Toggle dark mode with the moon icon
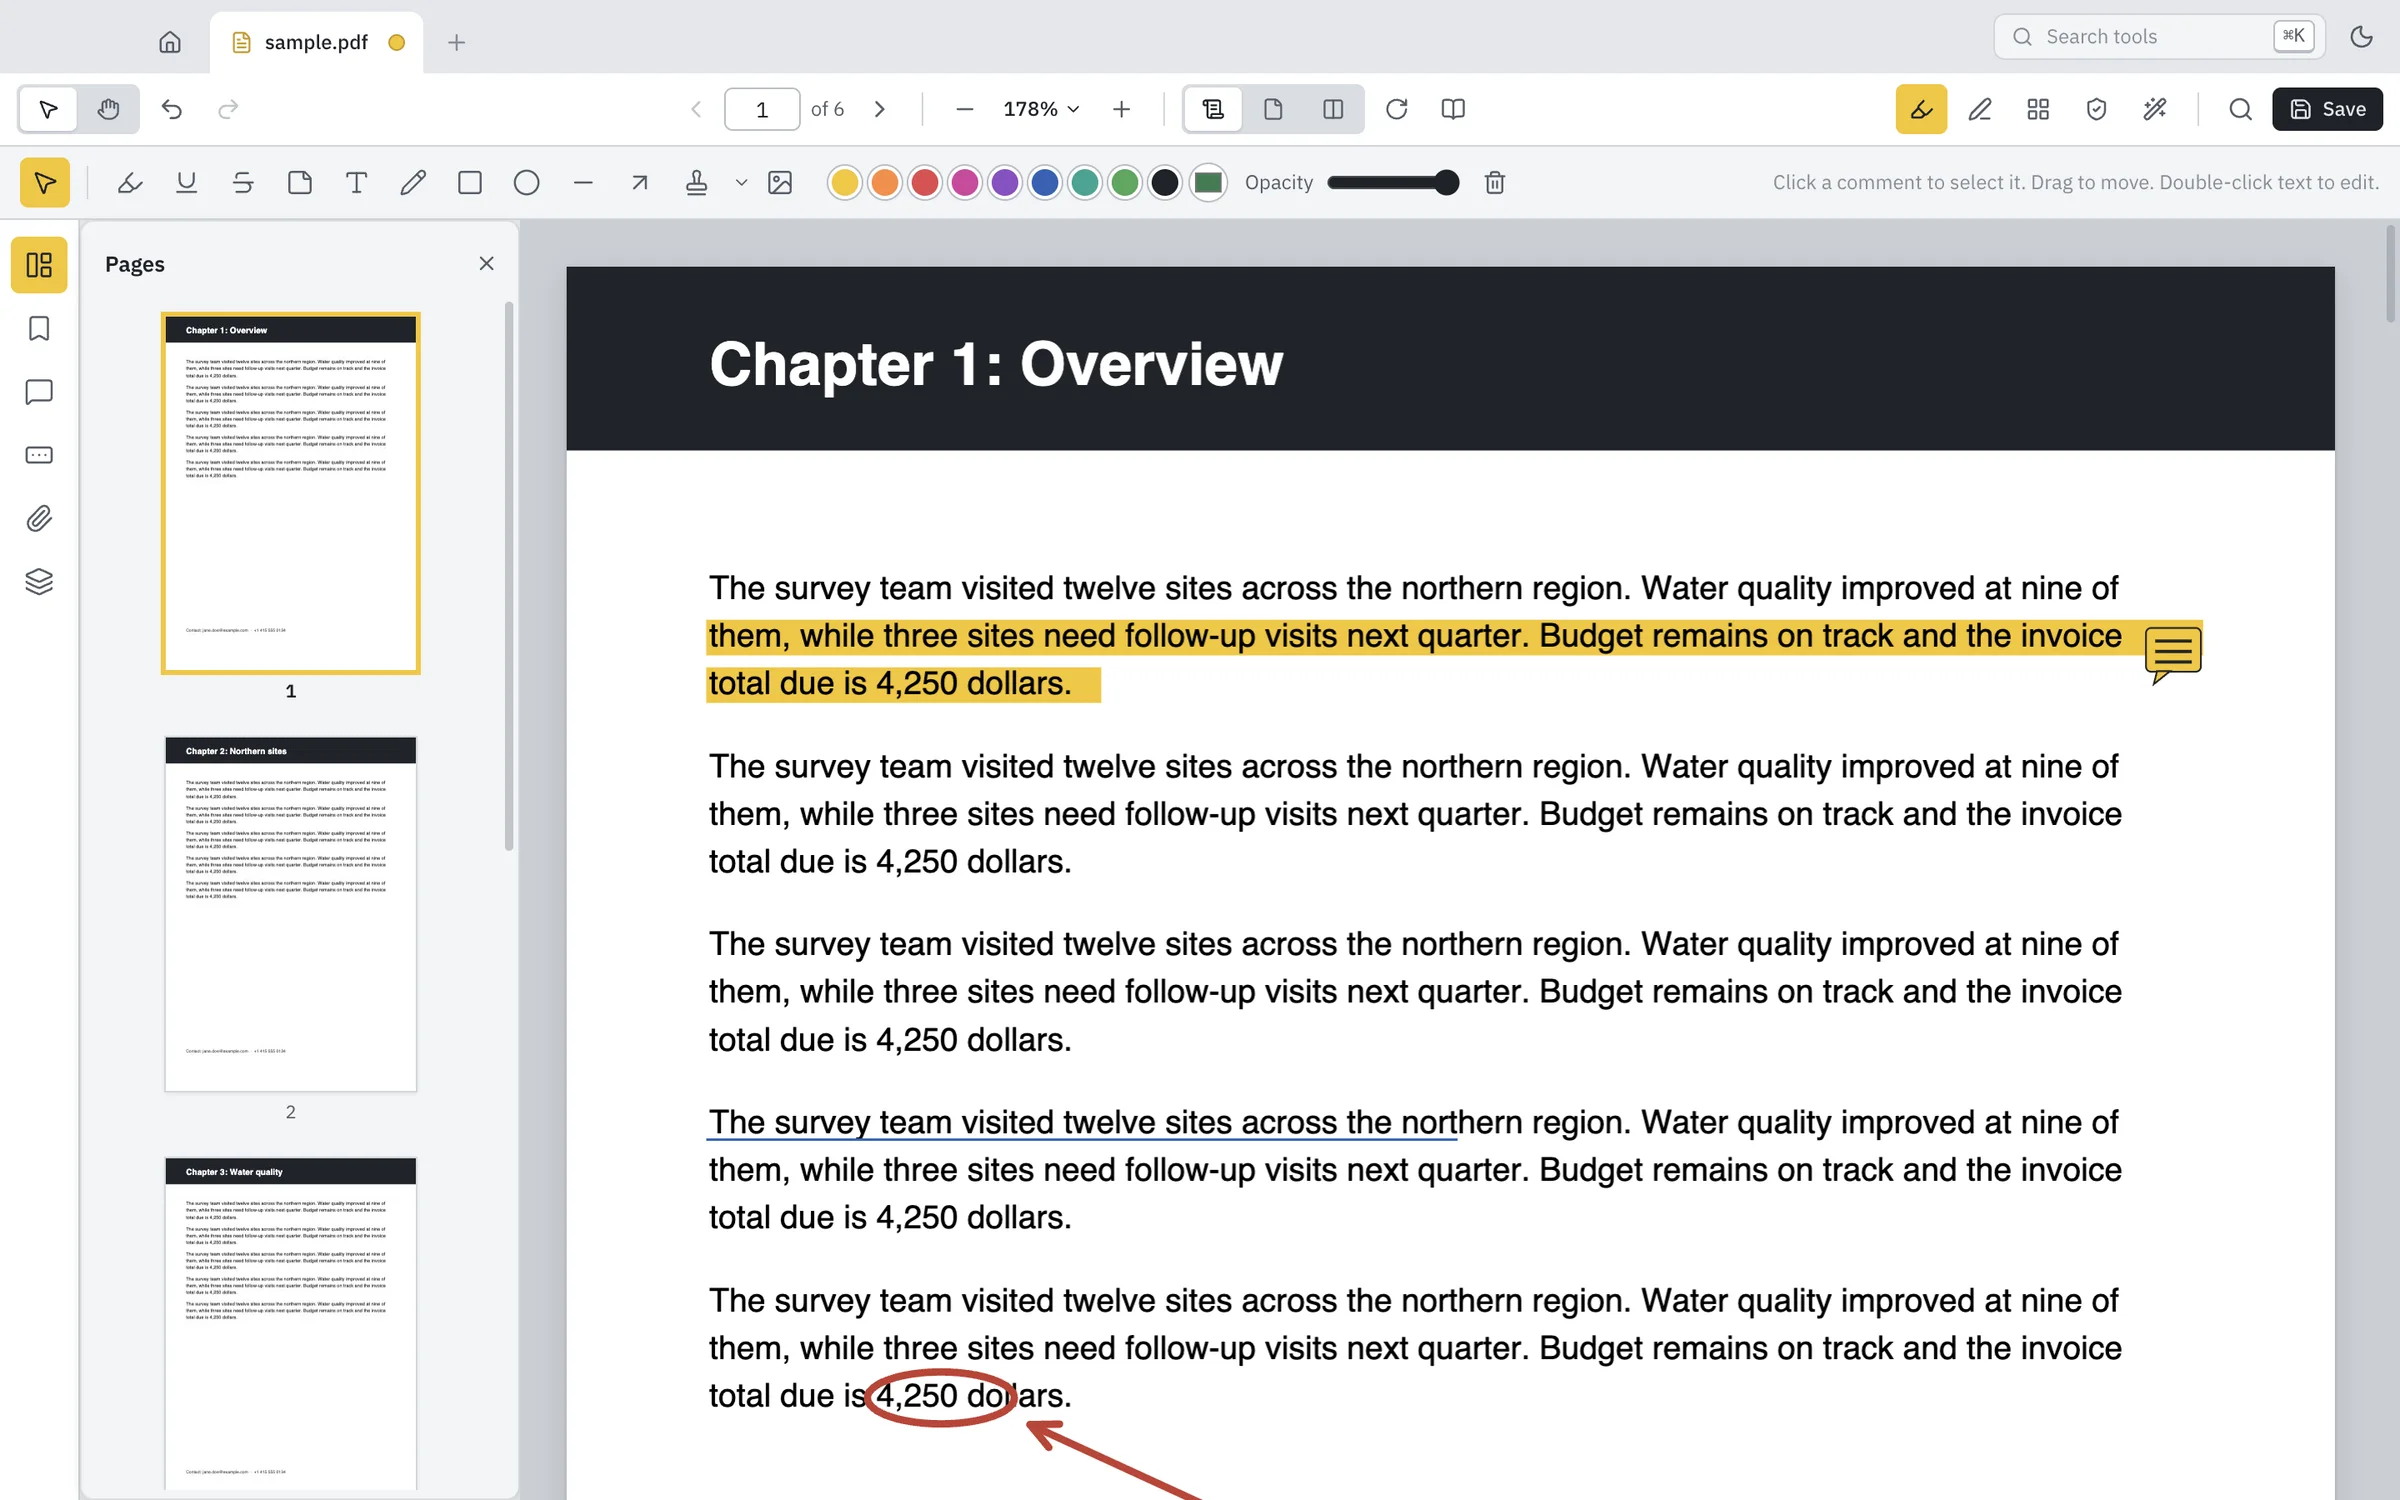This screenshot has height=1500, width=2400. point(2362,37)
